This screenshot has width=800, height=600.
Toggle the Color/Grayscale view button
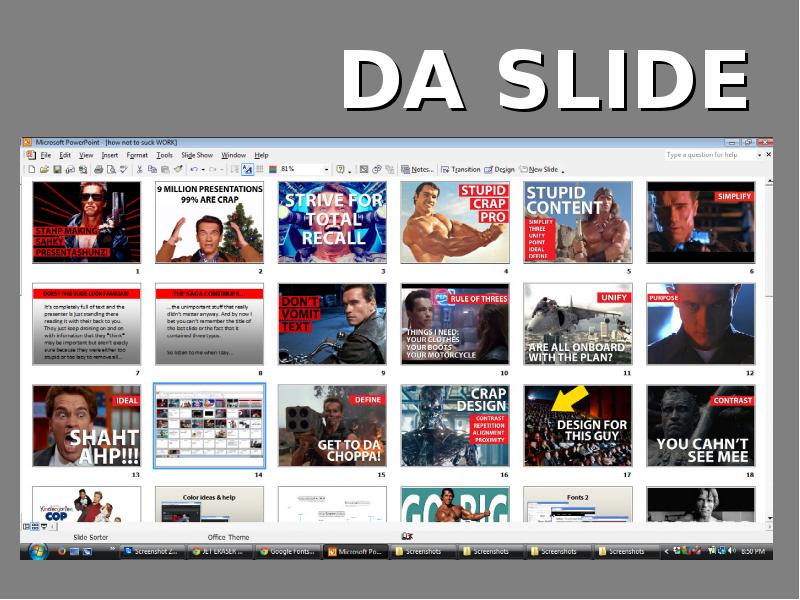tap(273, 169)
